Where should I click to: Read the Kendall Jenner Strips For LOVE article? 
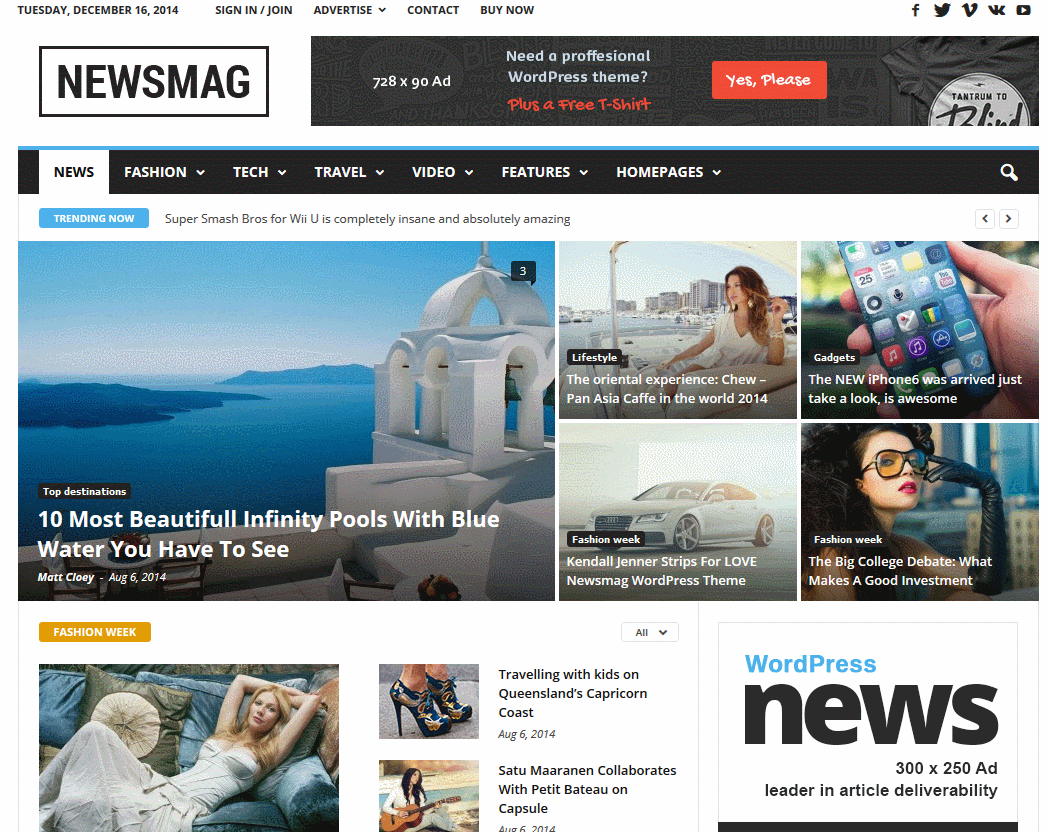click(x=662, y=571)
